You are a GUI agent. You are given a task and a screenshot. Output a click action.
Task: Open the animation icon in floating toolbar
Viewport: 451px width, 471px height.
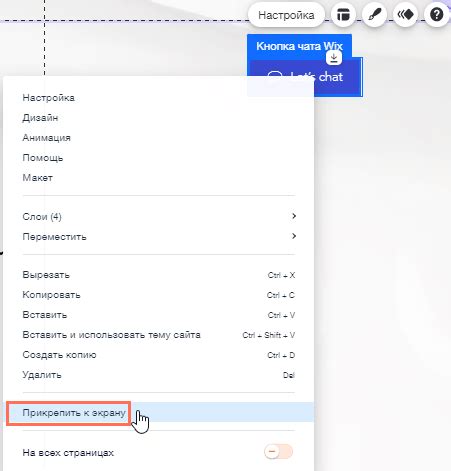coord(406,15)
